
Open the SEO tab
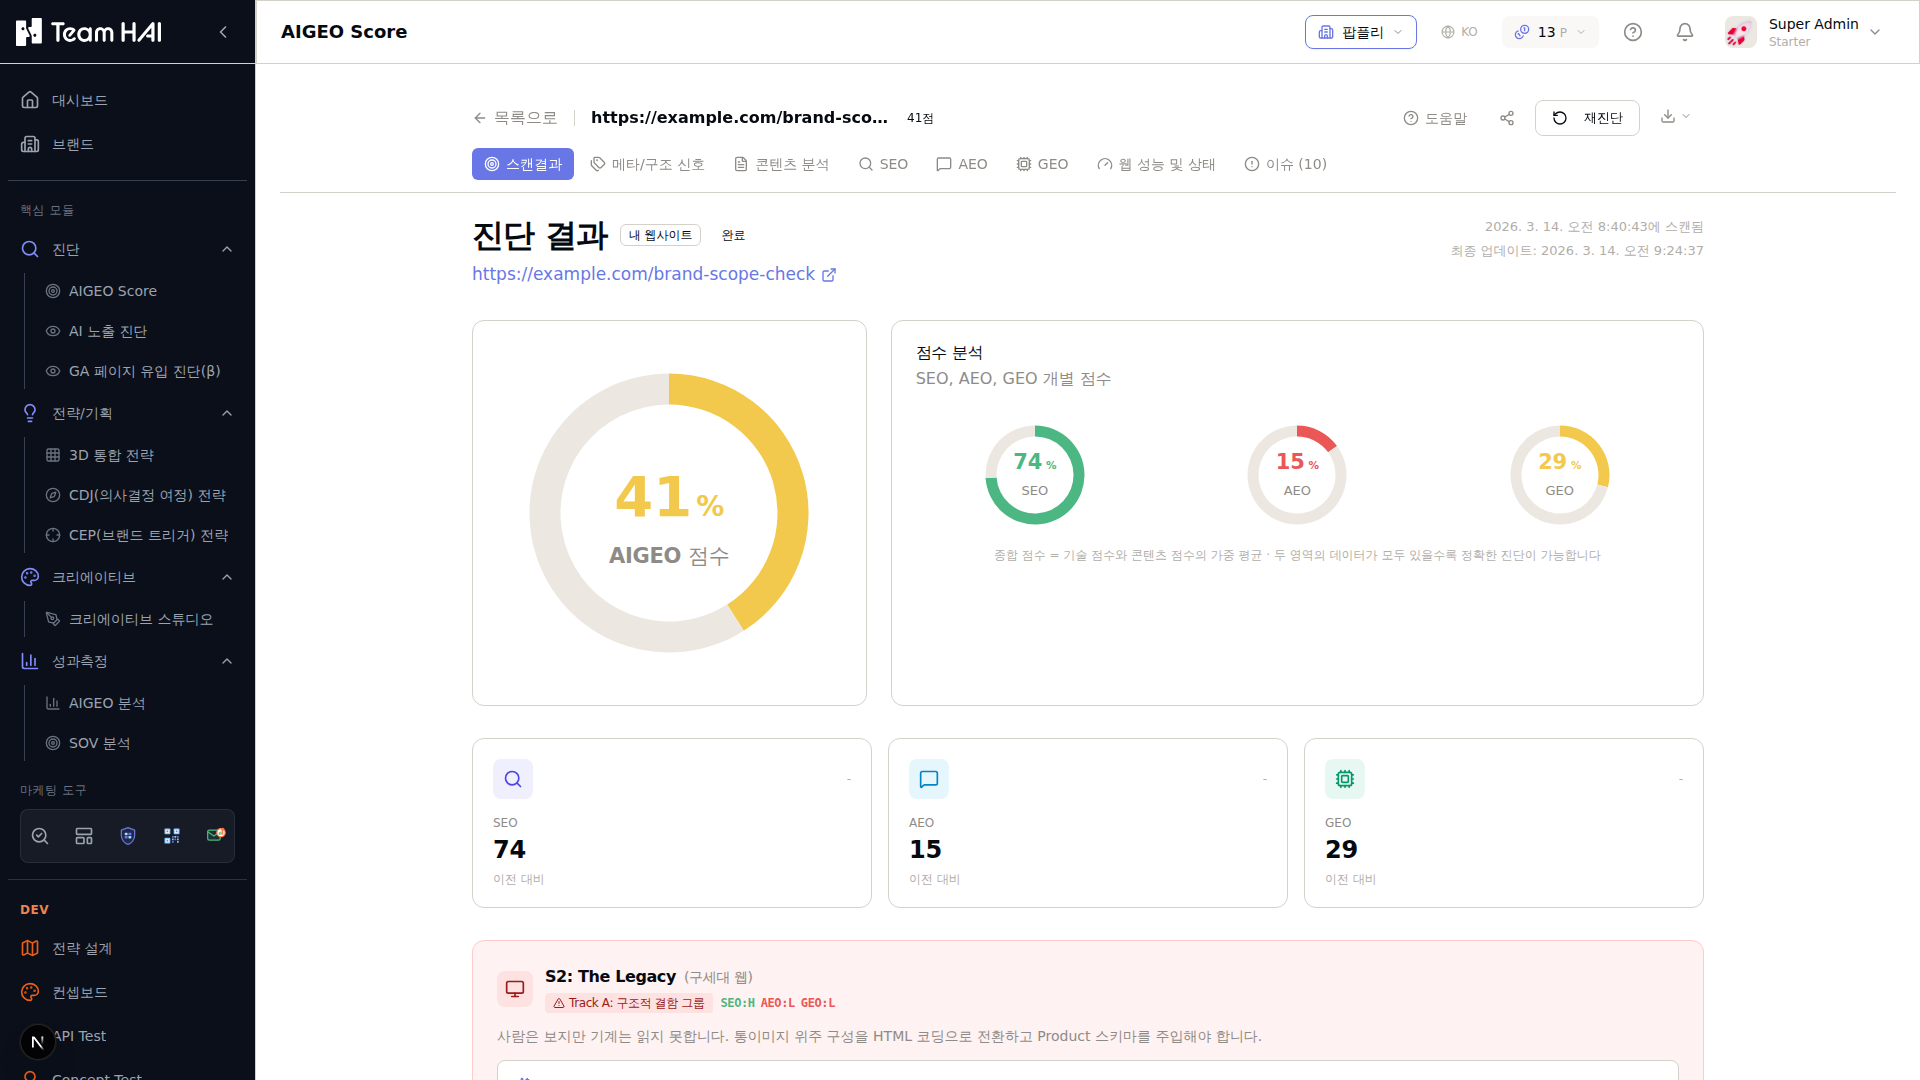click(884, 164)
